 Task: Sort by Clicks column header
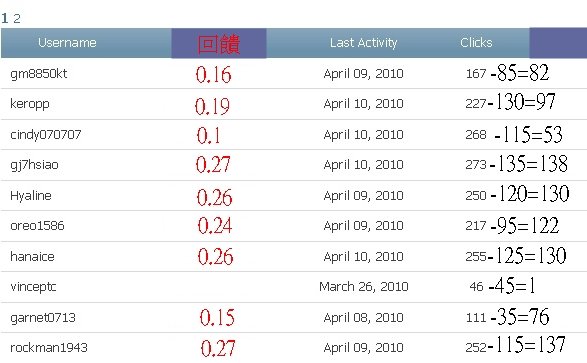pyautogui.click(x=476, y=43)
